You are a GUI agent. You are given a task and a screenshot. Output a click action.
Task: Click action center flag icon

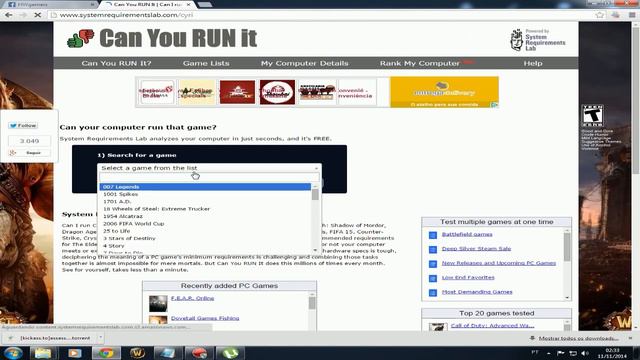pos(561,353)
